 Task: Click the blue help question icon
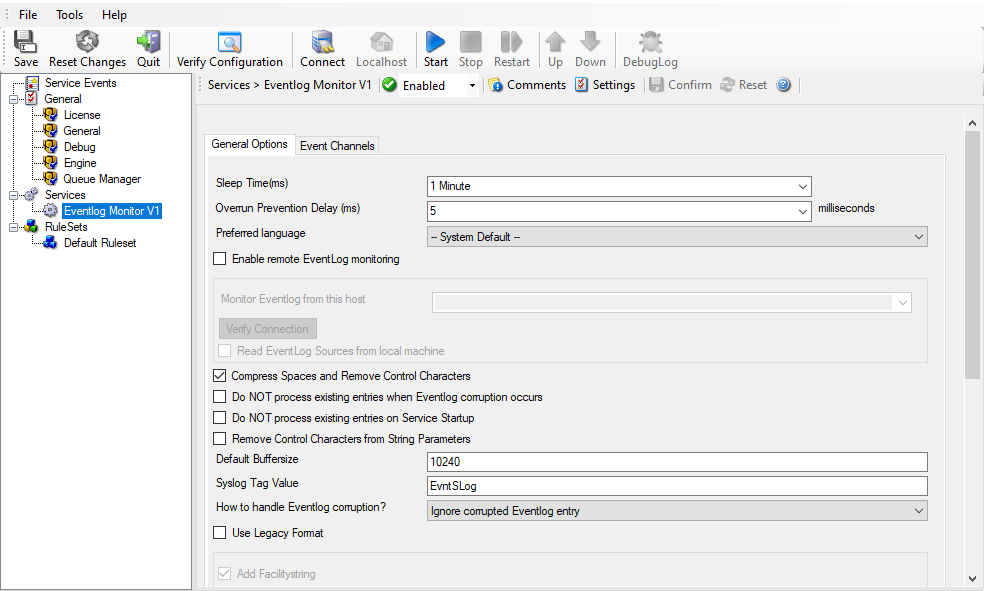tap(784, 85)
